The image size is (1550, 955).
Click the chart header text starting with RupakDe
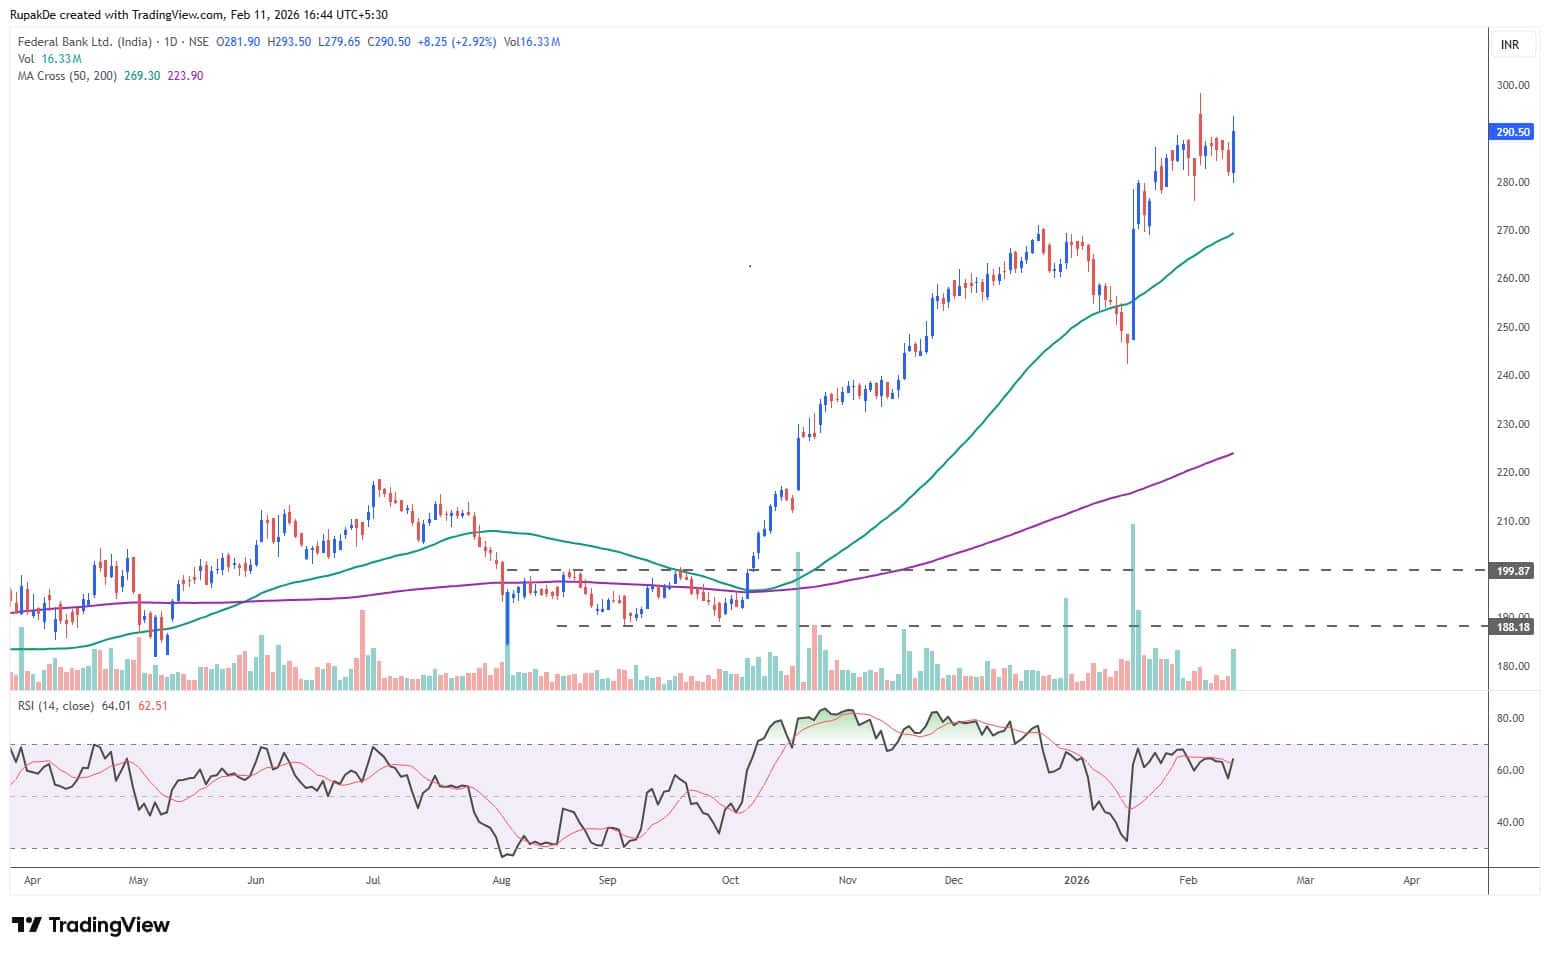tap(199, 15)
